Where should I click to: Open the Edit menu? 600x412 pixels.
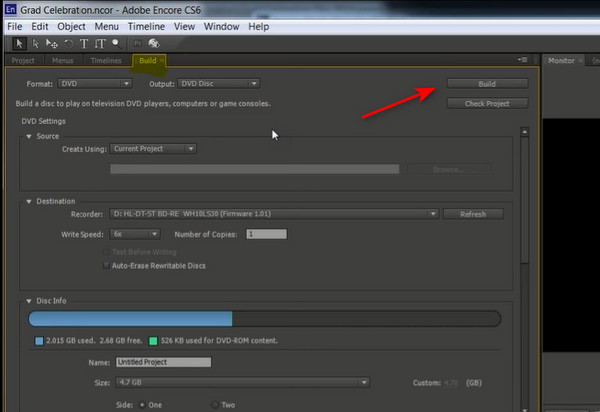(40, 26)
